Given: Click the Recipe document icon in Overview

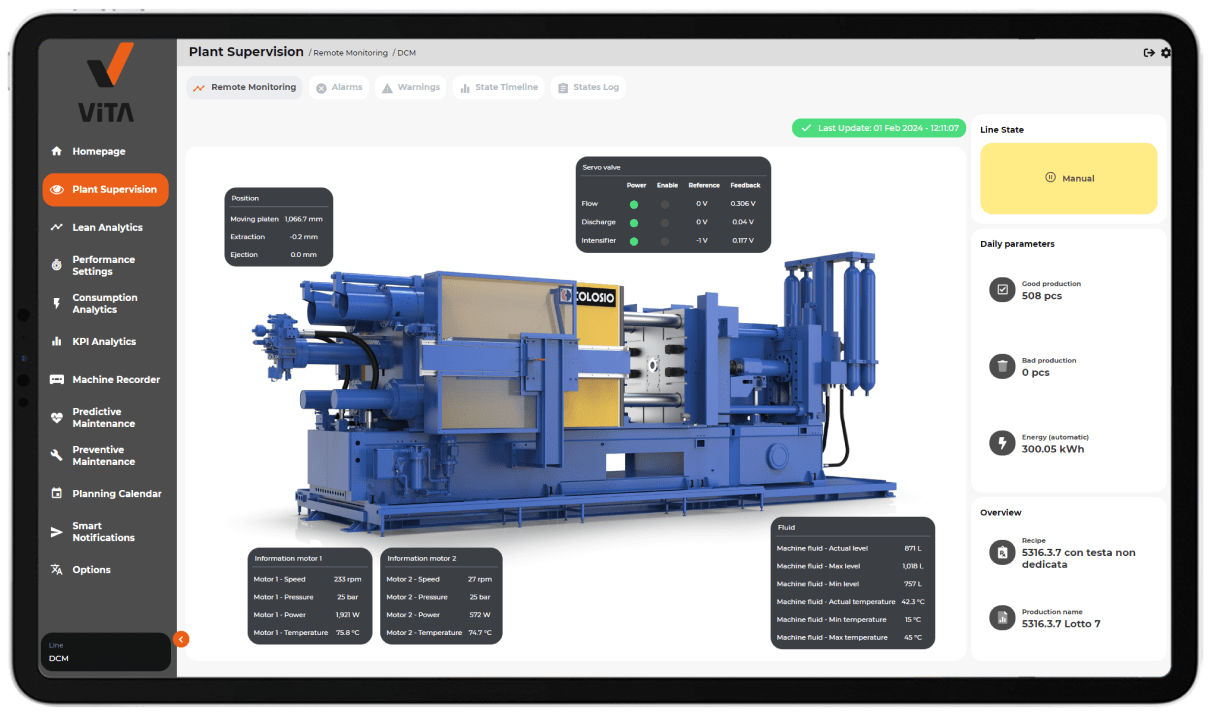Looking at the screenshot, I should coord(1002,552).
